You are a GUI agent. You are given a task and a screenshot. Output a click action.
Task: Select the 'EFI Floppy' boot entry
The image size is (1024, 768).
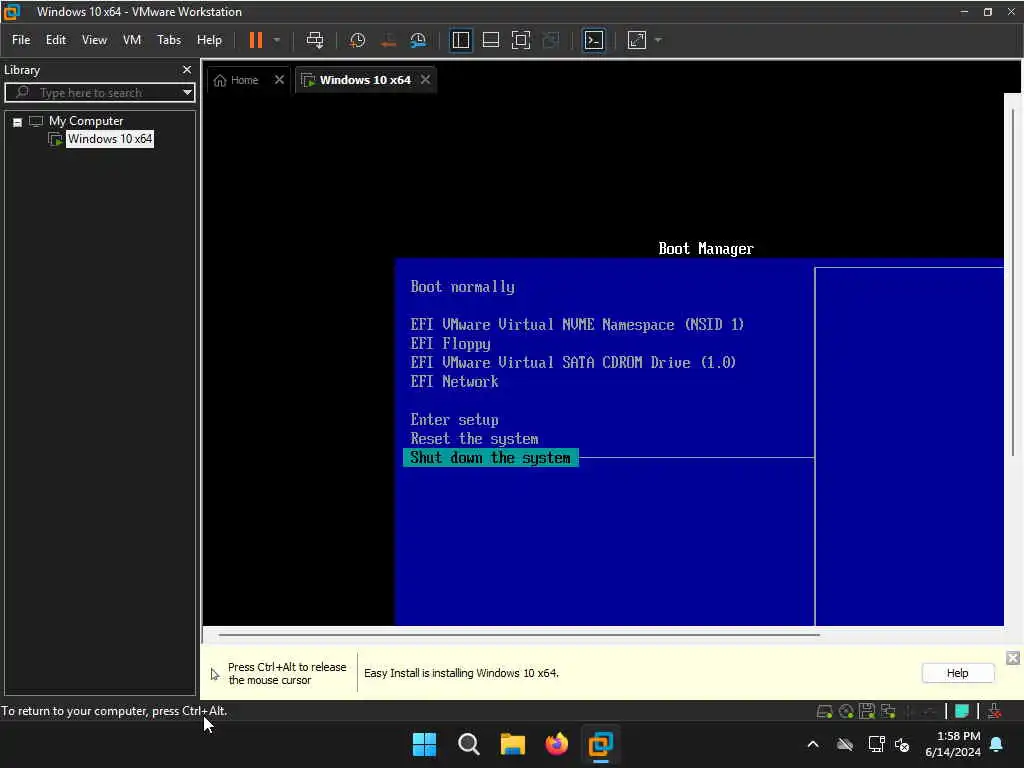(x=450, y=344)
